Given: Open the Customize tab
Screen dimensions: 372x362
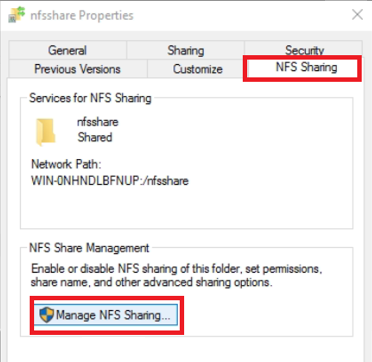Looking at the screenshot, I should (197, 69).
